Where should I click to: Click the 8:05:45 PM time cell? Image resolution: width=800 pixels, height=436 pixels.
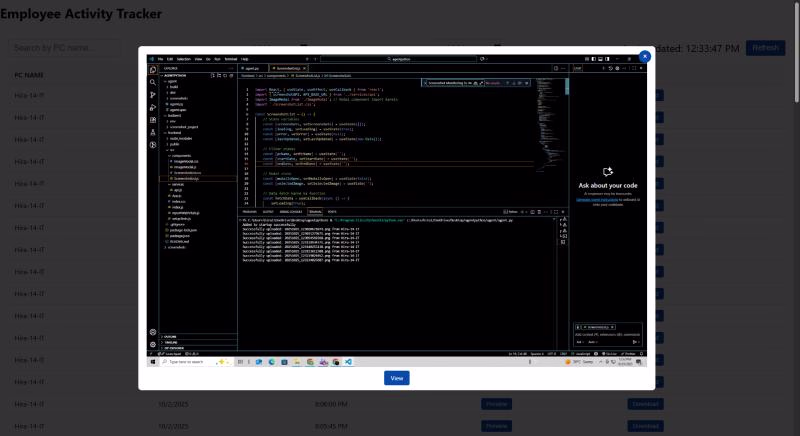click(331, 426)
